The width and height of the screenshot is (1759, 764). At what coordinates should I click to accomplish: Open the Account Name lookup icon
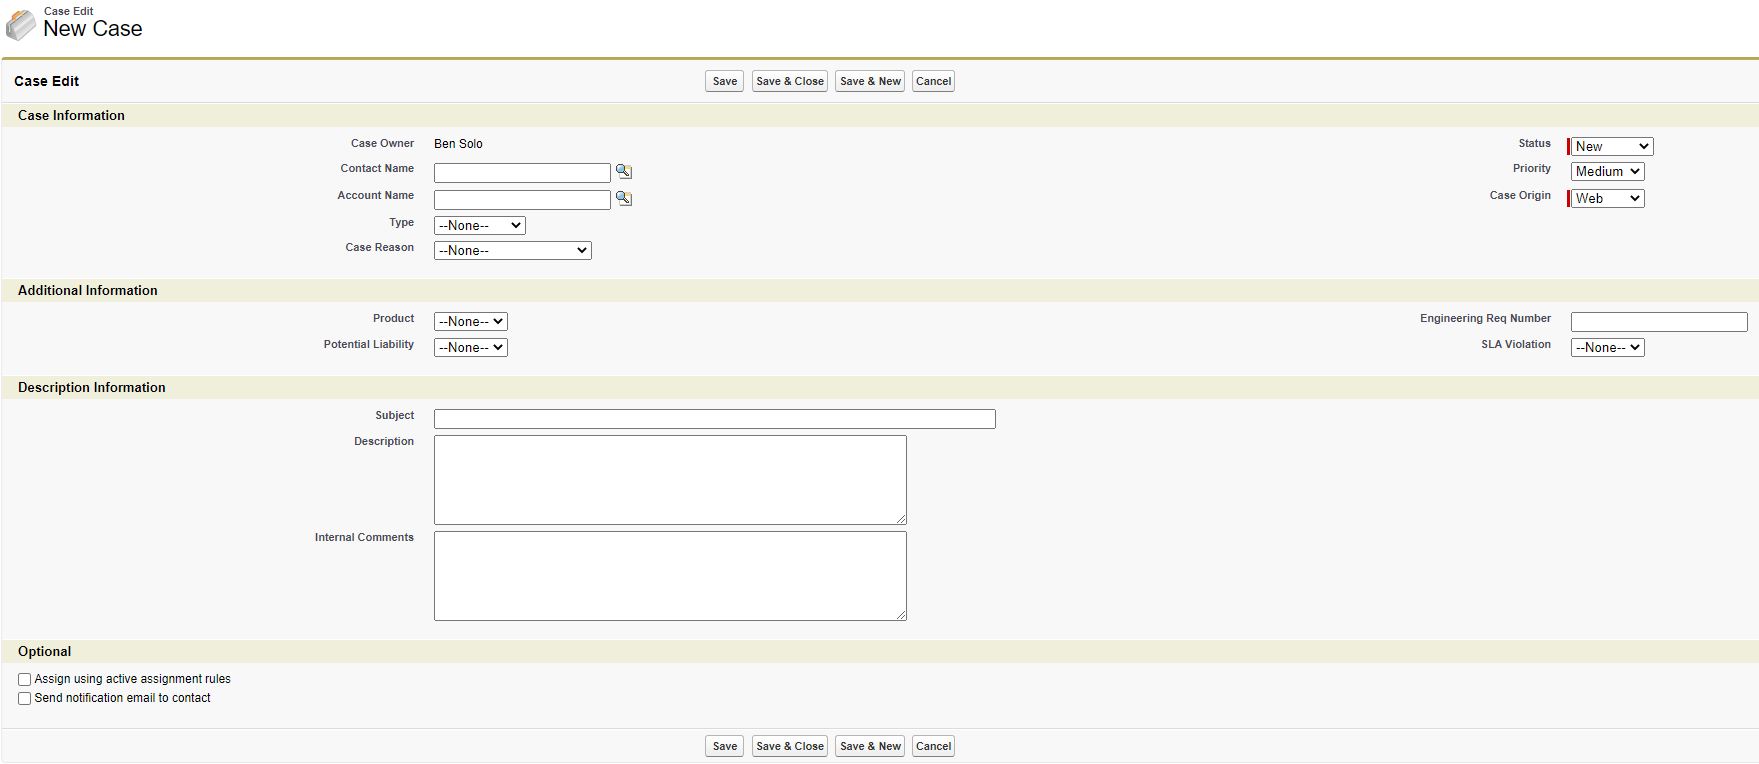(624, 198)
